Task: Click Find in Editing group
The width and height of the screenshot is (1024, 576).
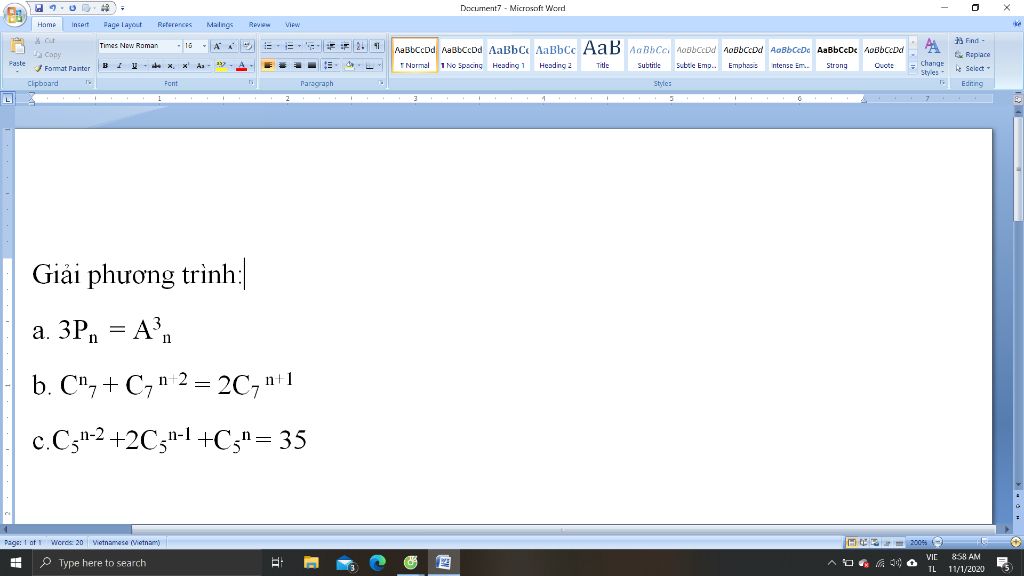Action: pyautogui.click(x=968, y=40)
